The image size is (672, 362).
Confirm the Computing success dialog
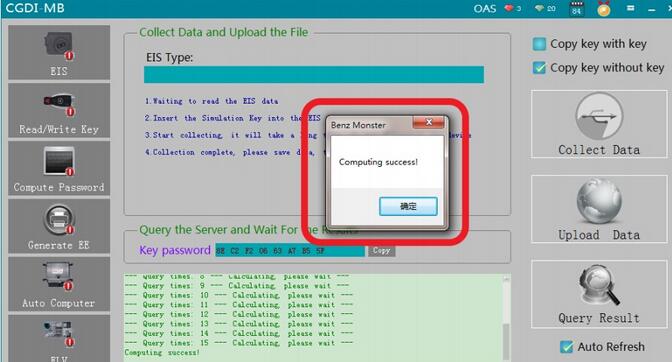[x=408, y=206]
